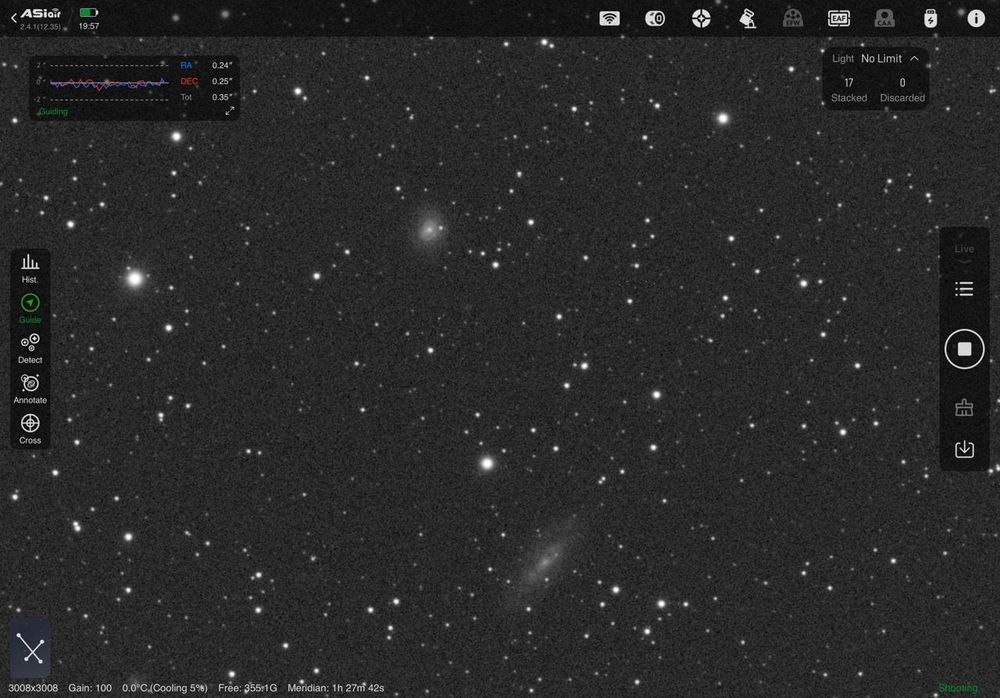
Task: Click the Gain: 100 readout
Action: pos(90,688)
